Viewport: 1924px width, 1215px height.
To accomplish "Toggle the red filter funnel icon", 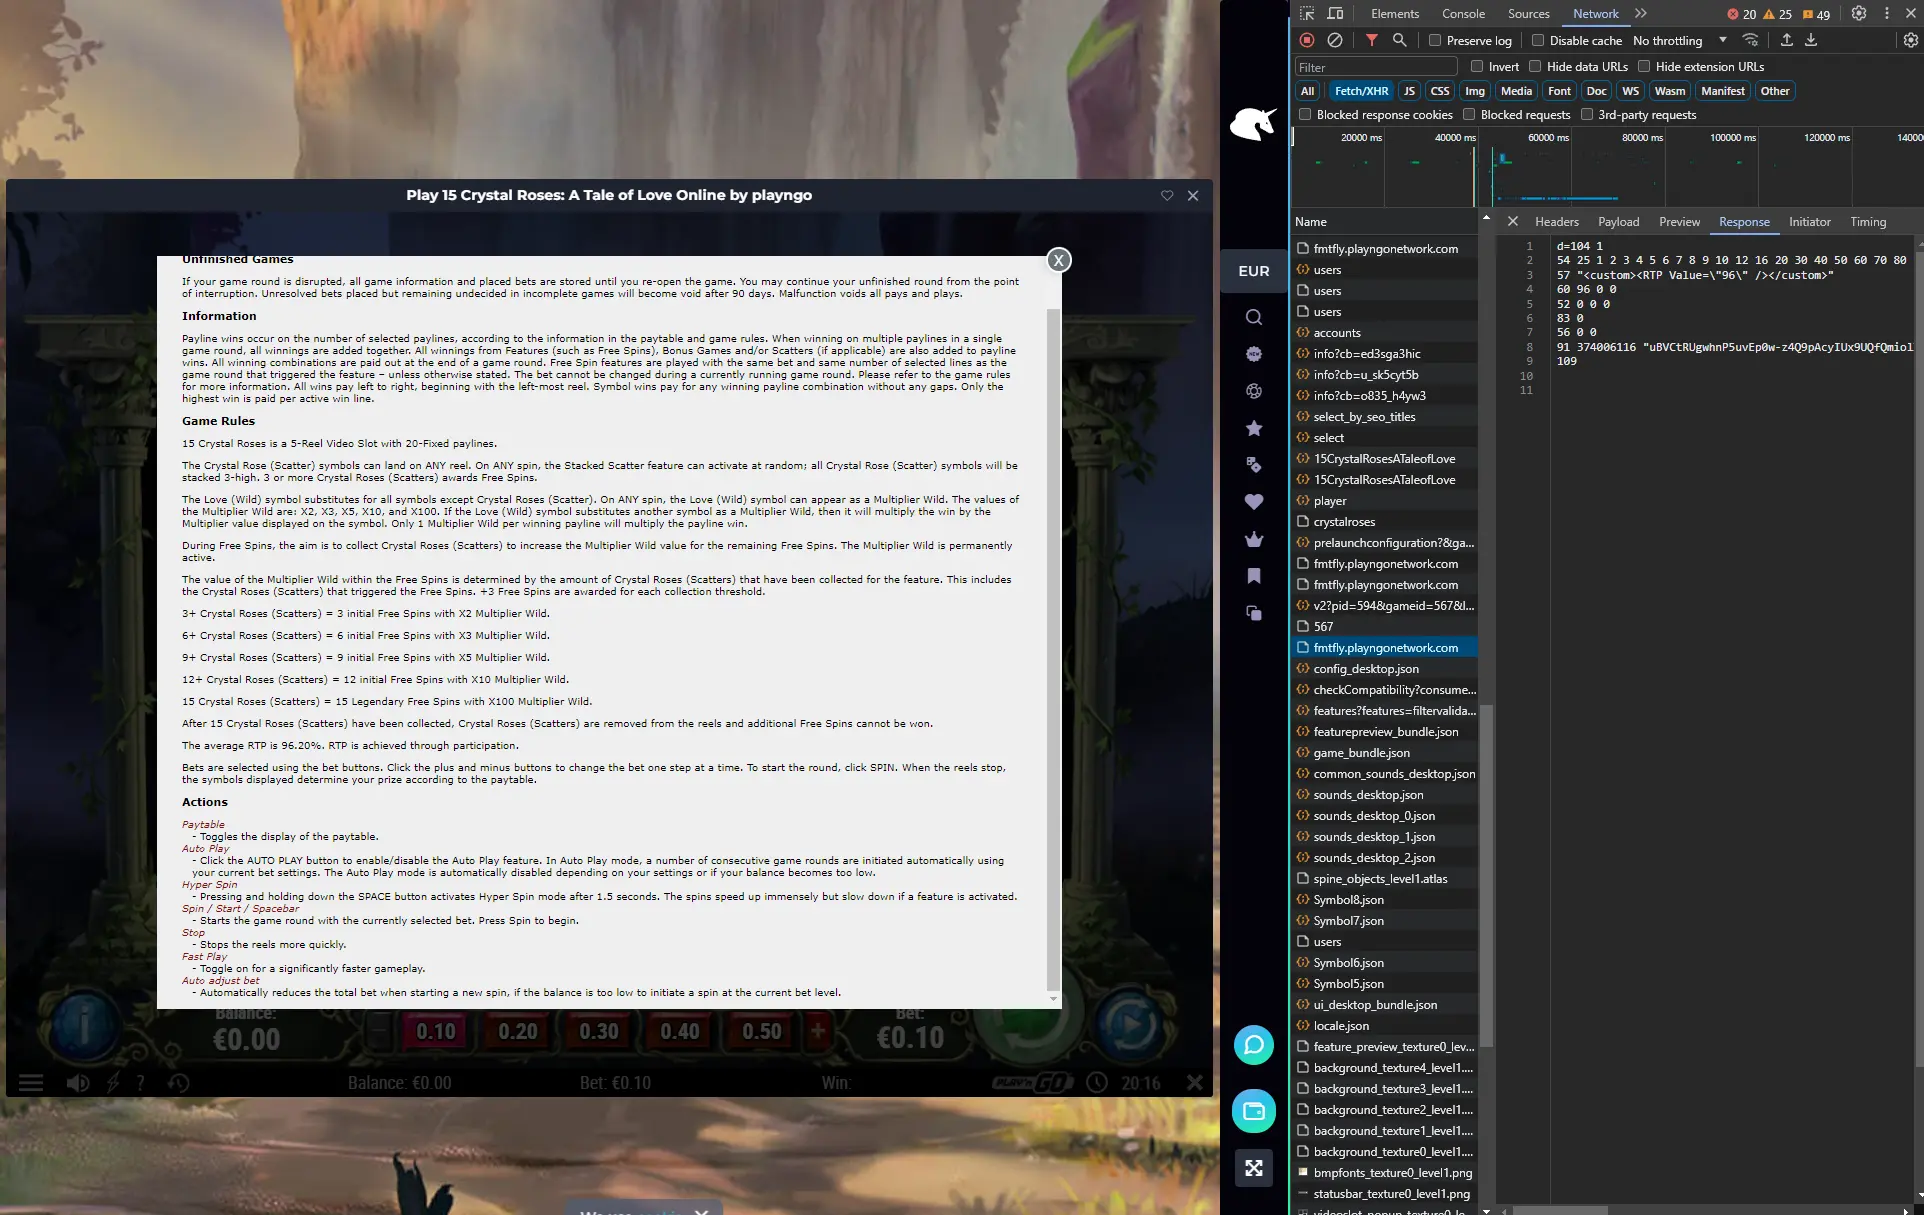I will (x=1372, y=40).
